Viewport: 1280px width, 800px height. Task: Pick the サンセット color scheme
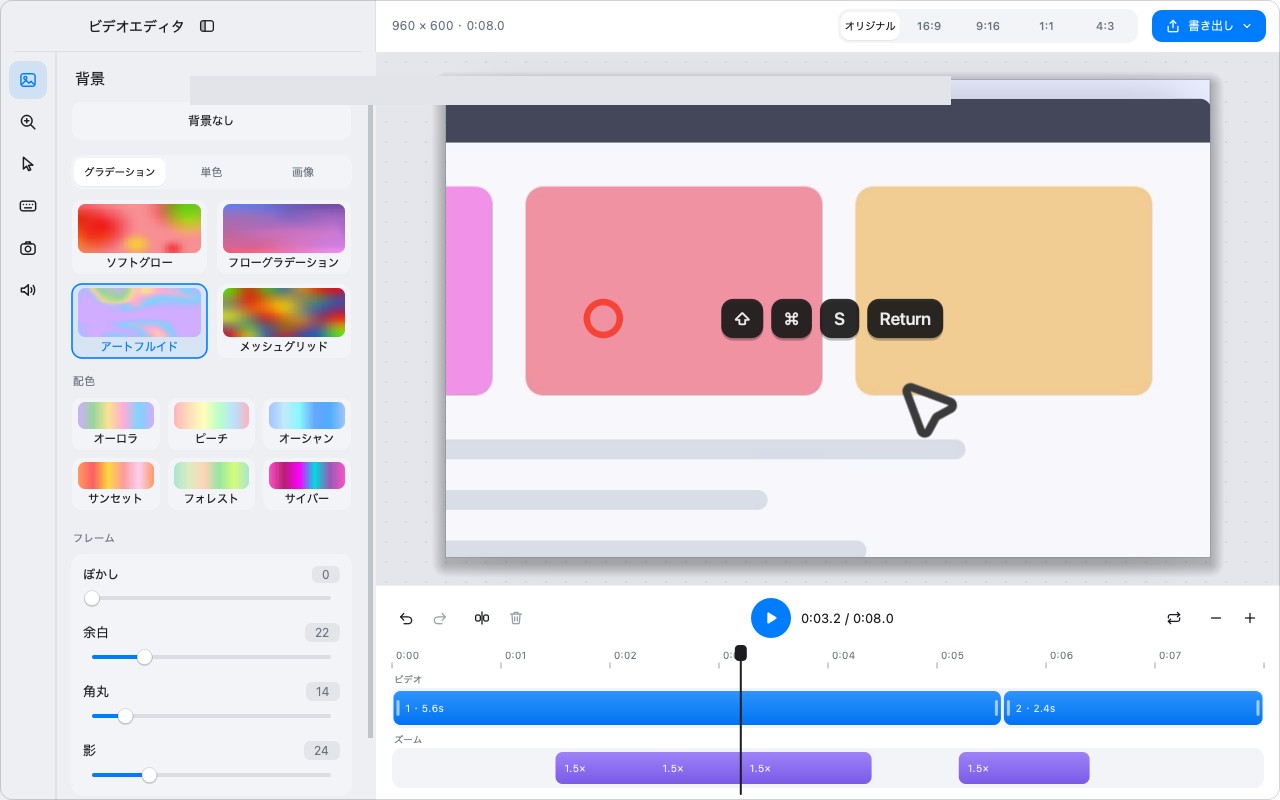tap(116, 484)
